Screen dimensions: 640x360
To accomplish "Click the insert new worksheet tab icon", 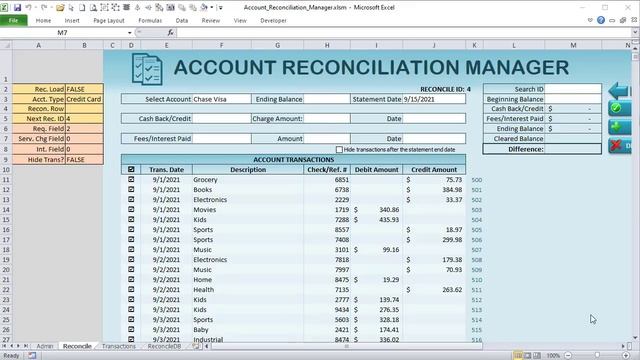I will tap(196, 346).
